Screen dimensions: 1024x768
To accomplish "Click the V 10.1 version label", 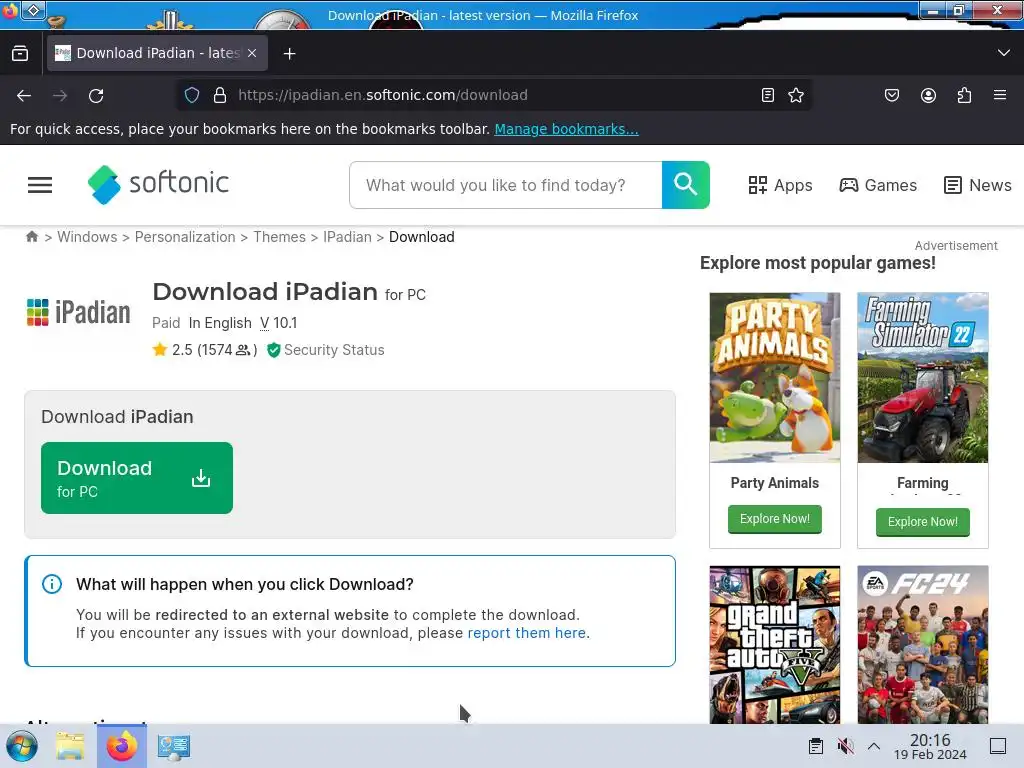I will coord(278,323).
